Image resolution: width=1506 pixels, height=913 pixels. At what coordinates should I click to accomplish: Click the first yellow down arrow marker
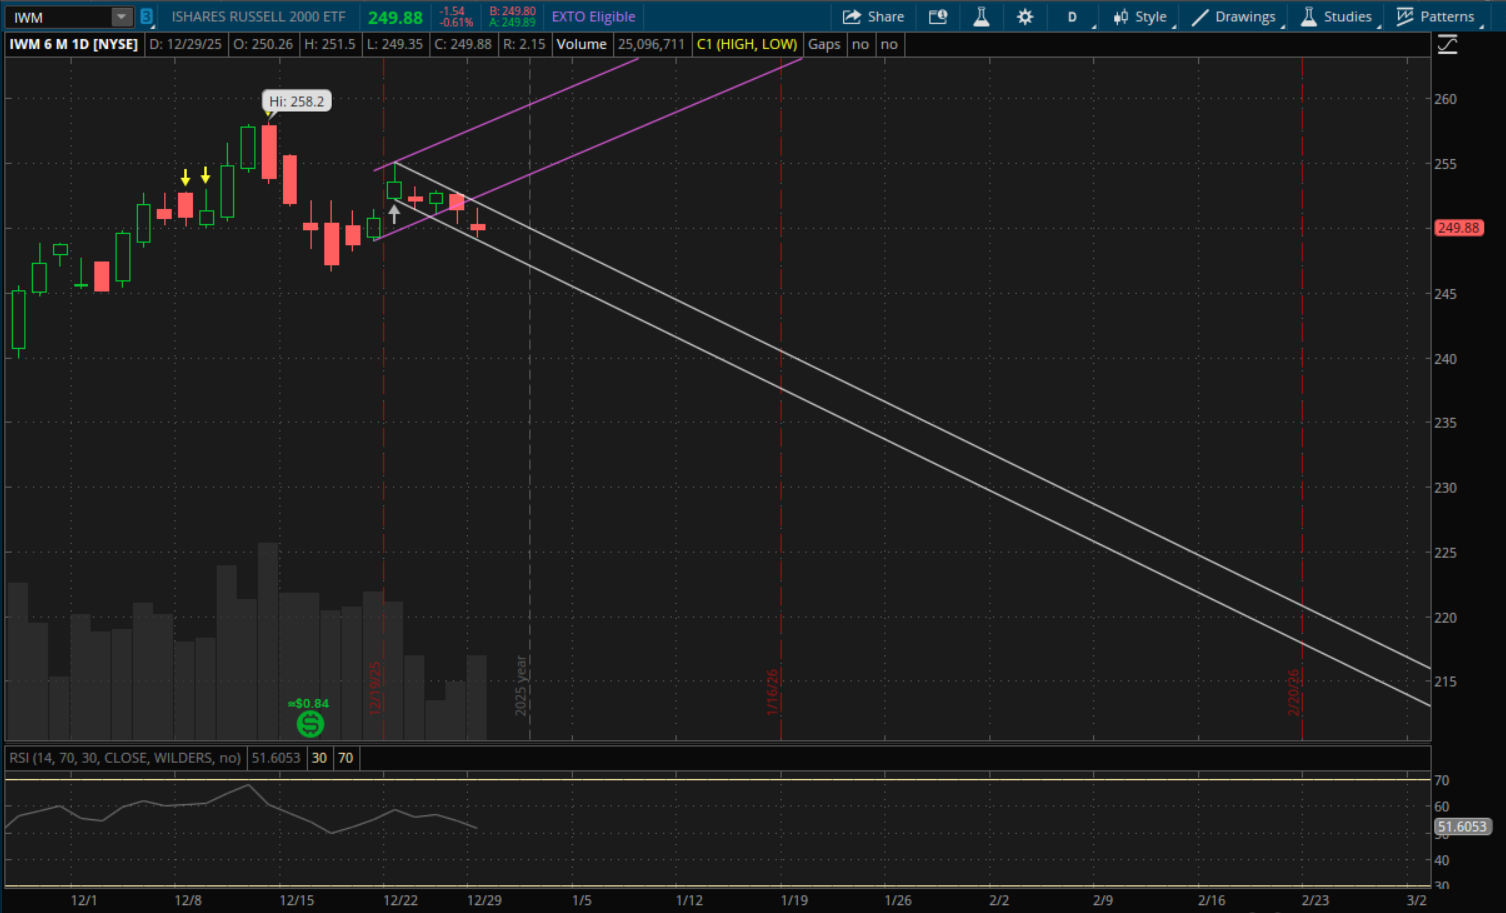click(x=185, y=177)
